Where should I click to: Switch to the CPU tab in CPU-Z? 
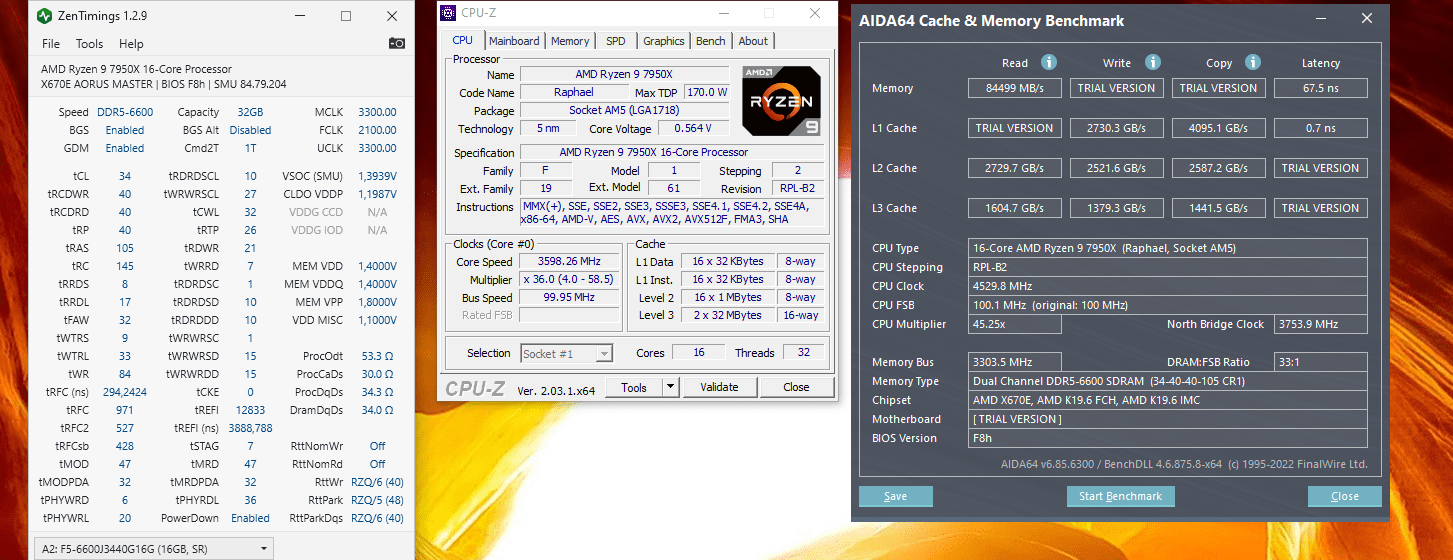pos(462,40)
